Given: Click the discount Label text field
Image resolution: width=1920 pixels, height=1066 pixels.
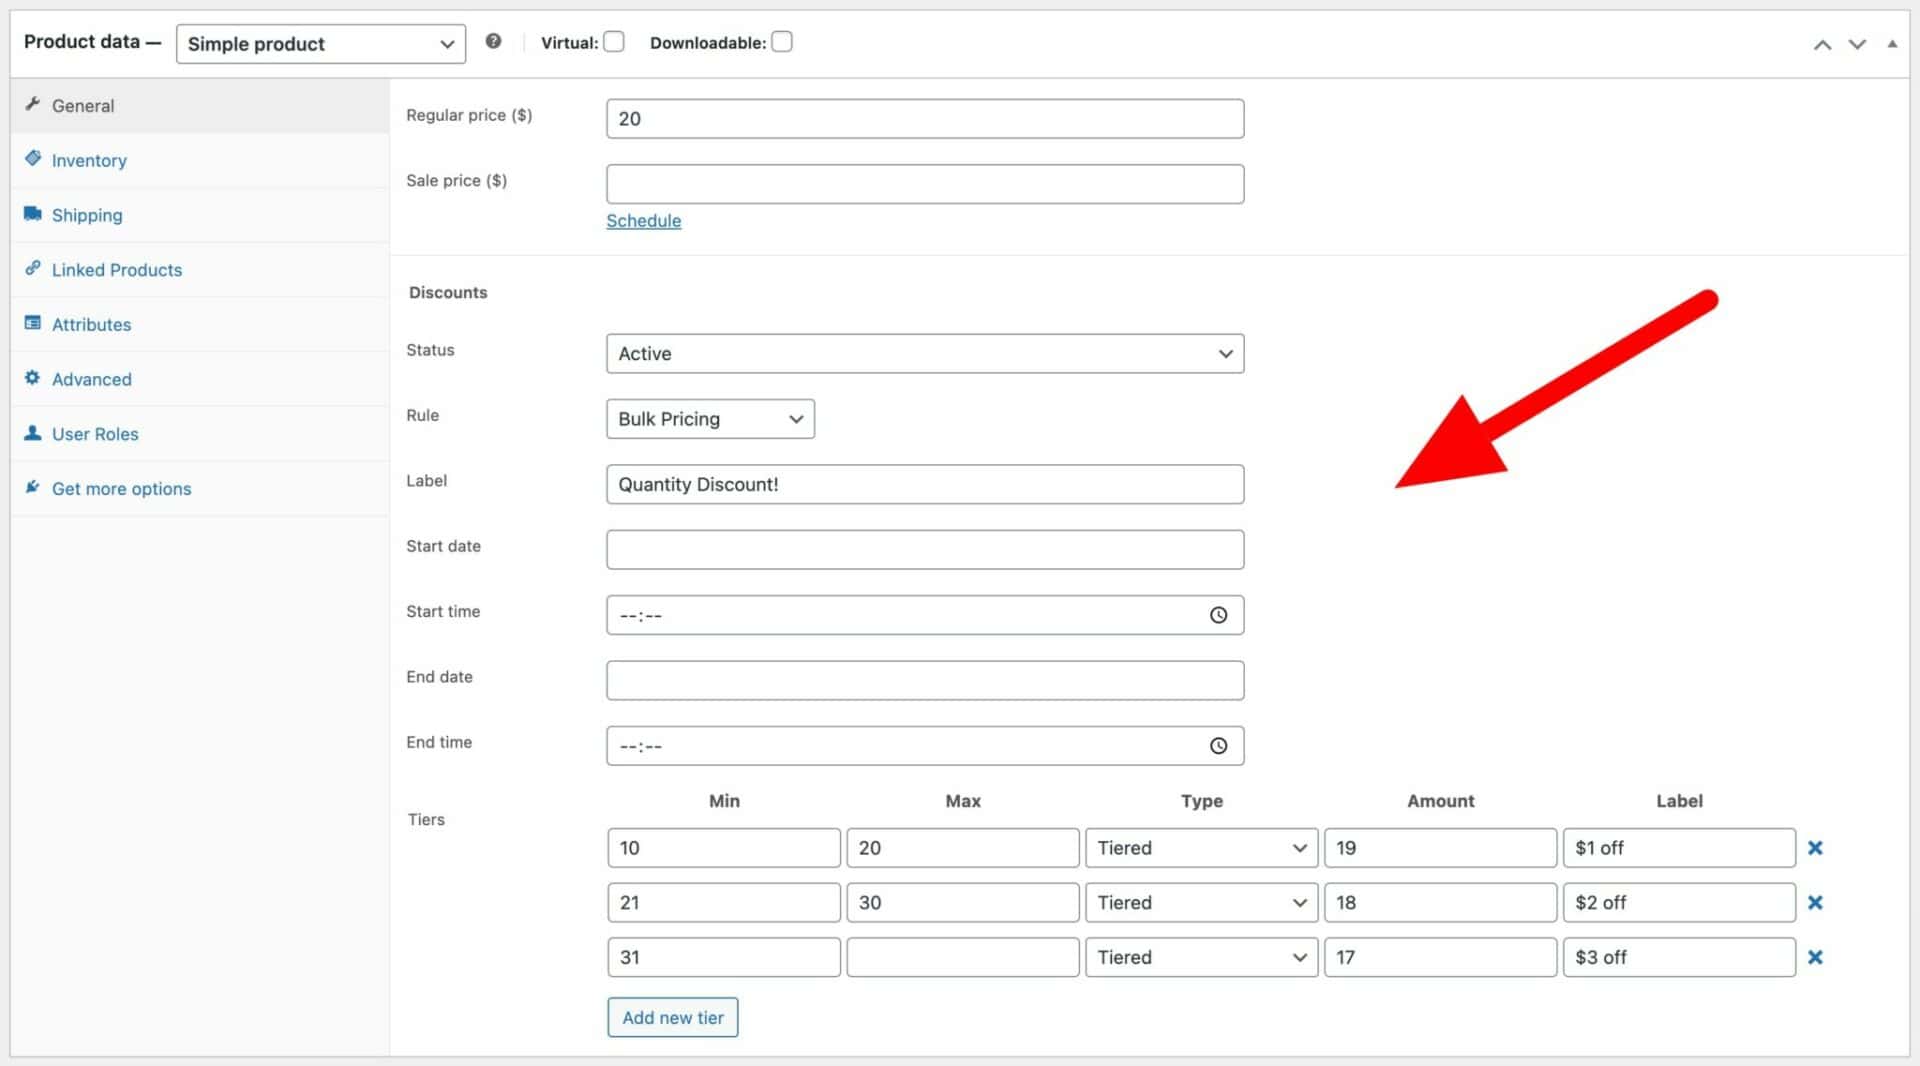Looking at the screenshot, I should [925, 485].
